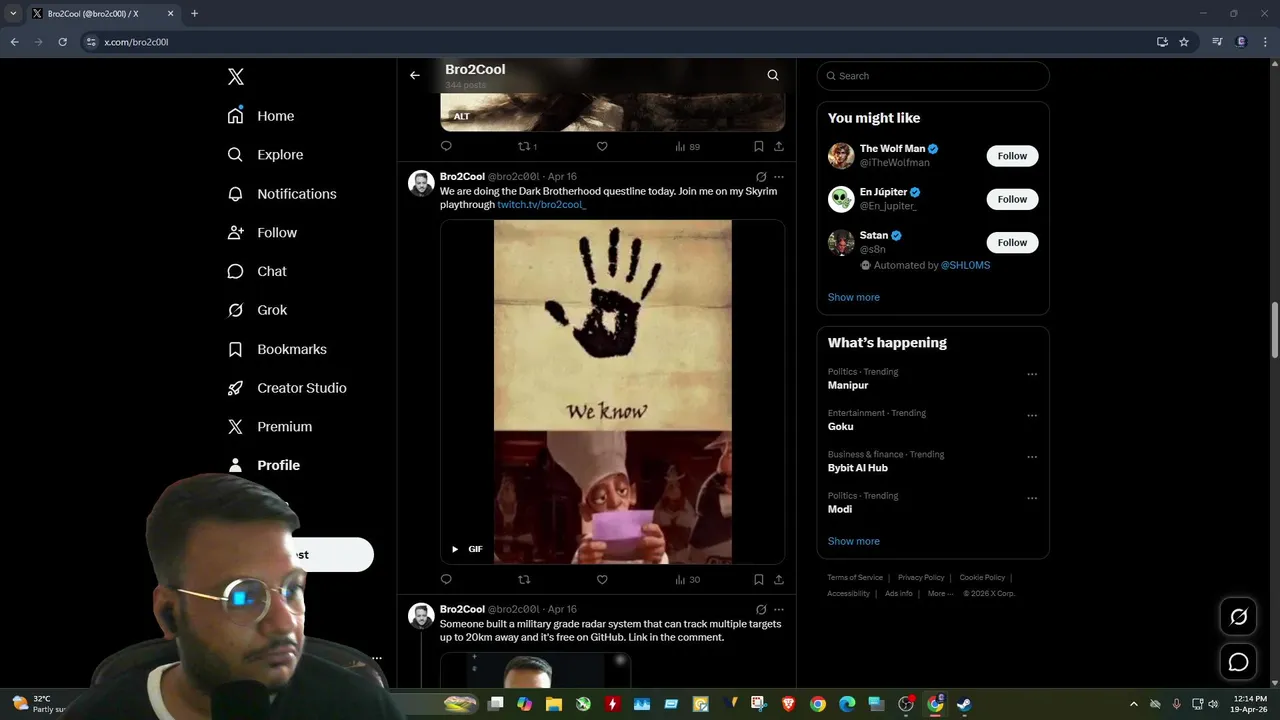The image size is (1280, 720).
Task: Open the twitch.tv/bro2cool_ link
Action: 541,204
